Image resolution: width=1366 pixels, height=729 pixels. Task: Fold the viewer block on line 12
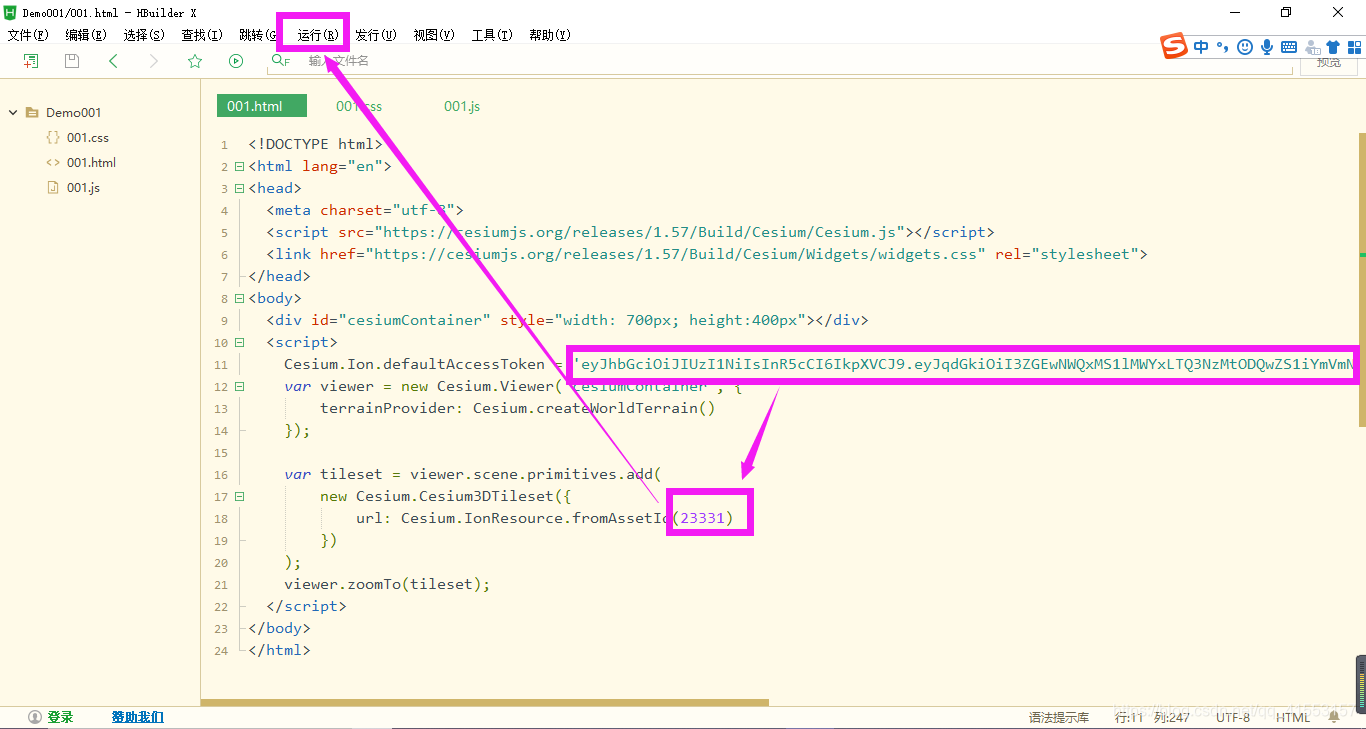[x=239, y=387]
